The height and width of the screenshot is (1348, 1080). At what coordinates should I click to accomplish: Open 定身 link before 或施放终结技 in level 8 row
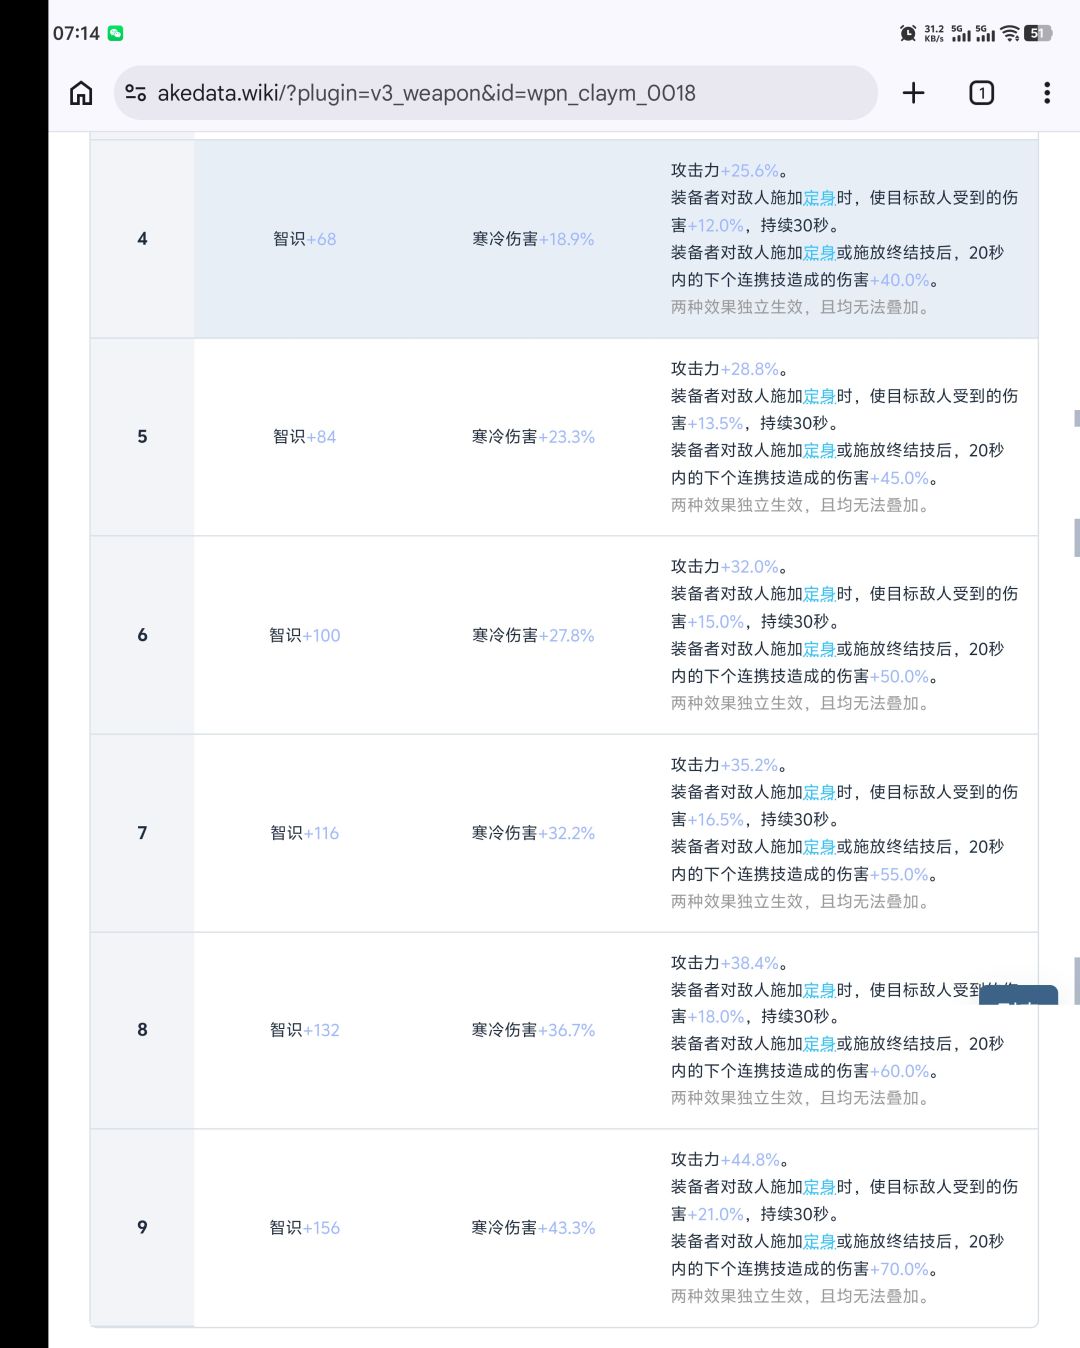coord(819,1044)
